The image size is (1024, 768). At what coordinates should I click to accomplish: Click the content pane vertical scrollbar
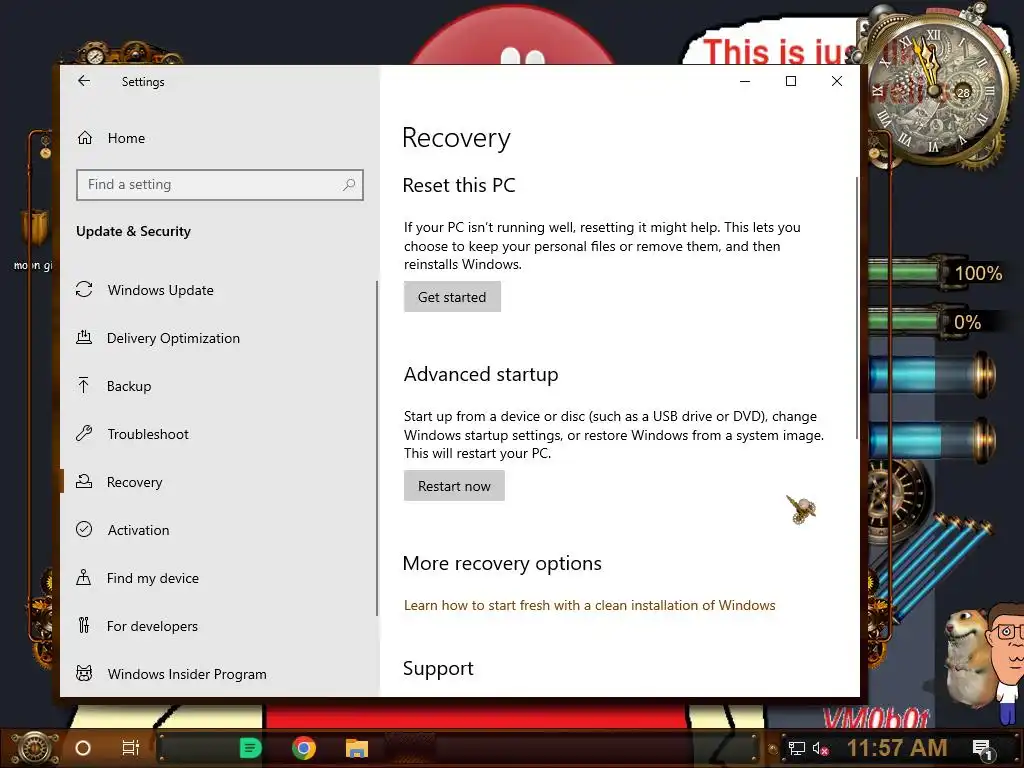856,307
